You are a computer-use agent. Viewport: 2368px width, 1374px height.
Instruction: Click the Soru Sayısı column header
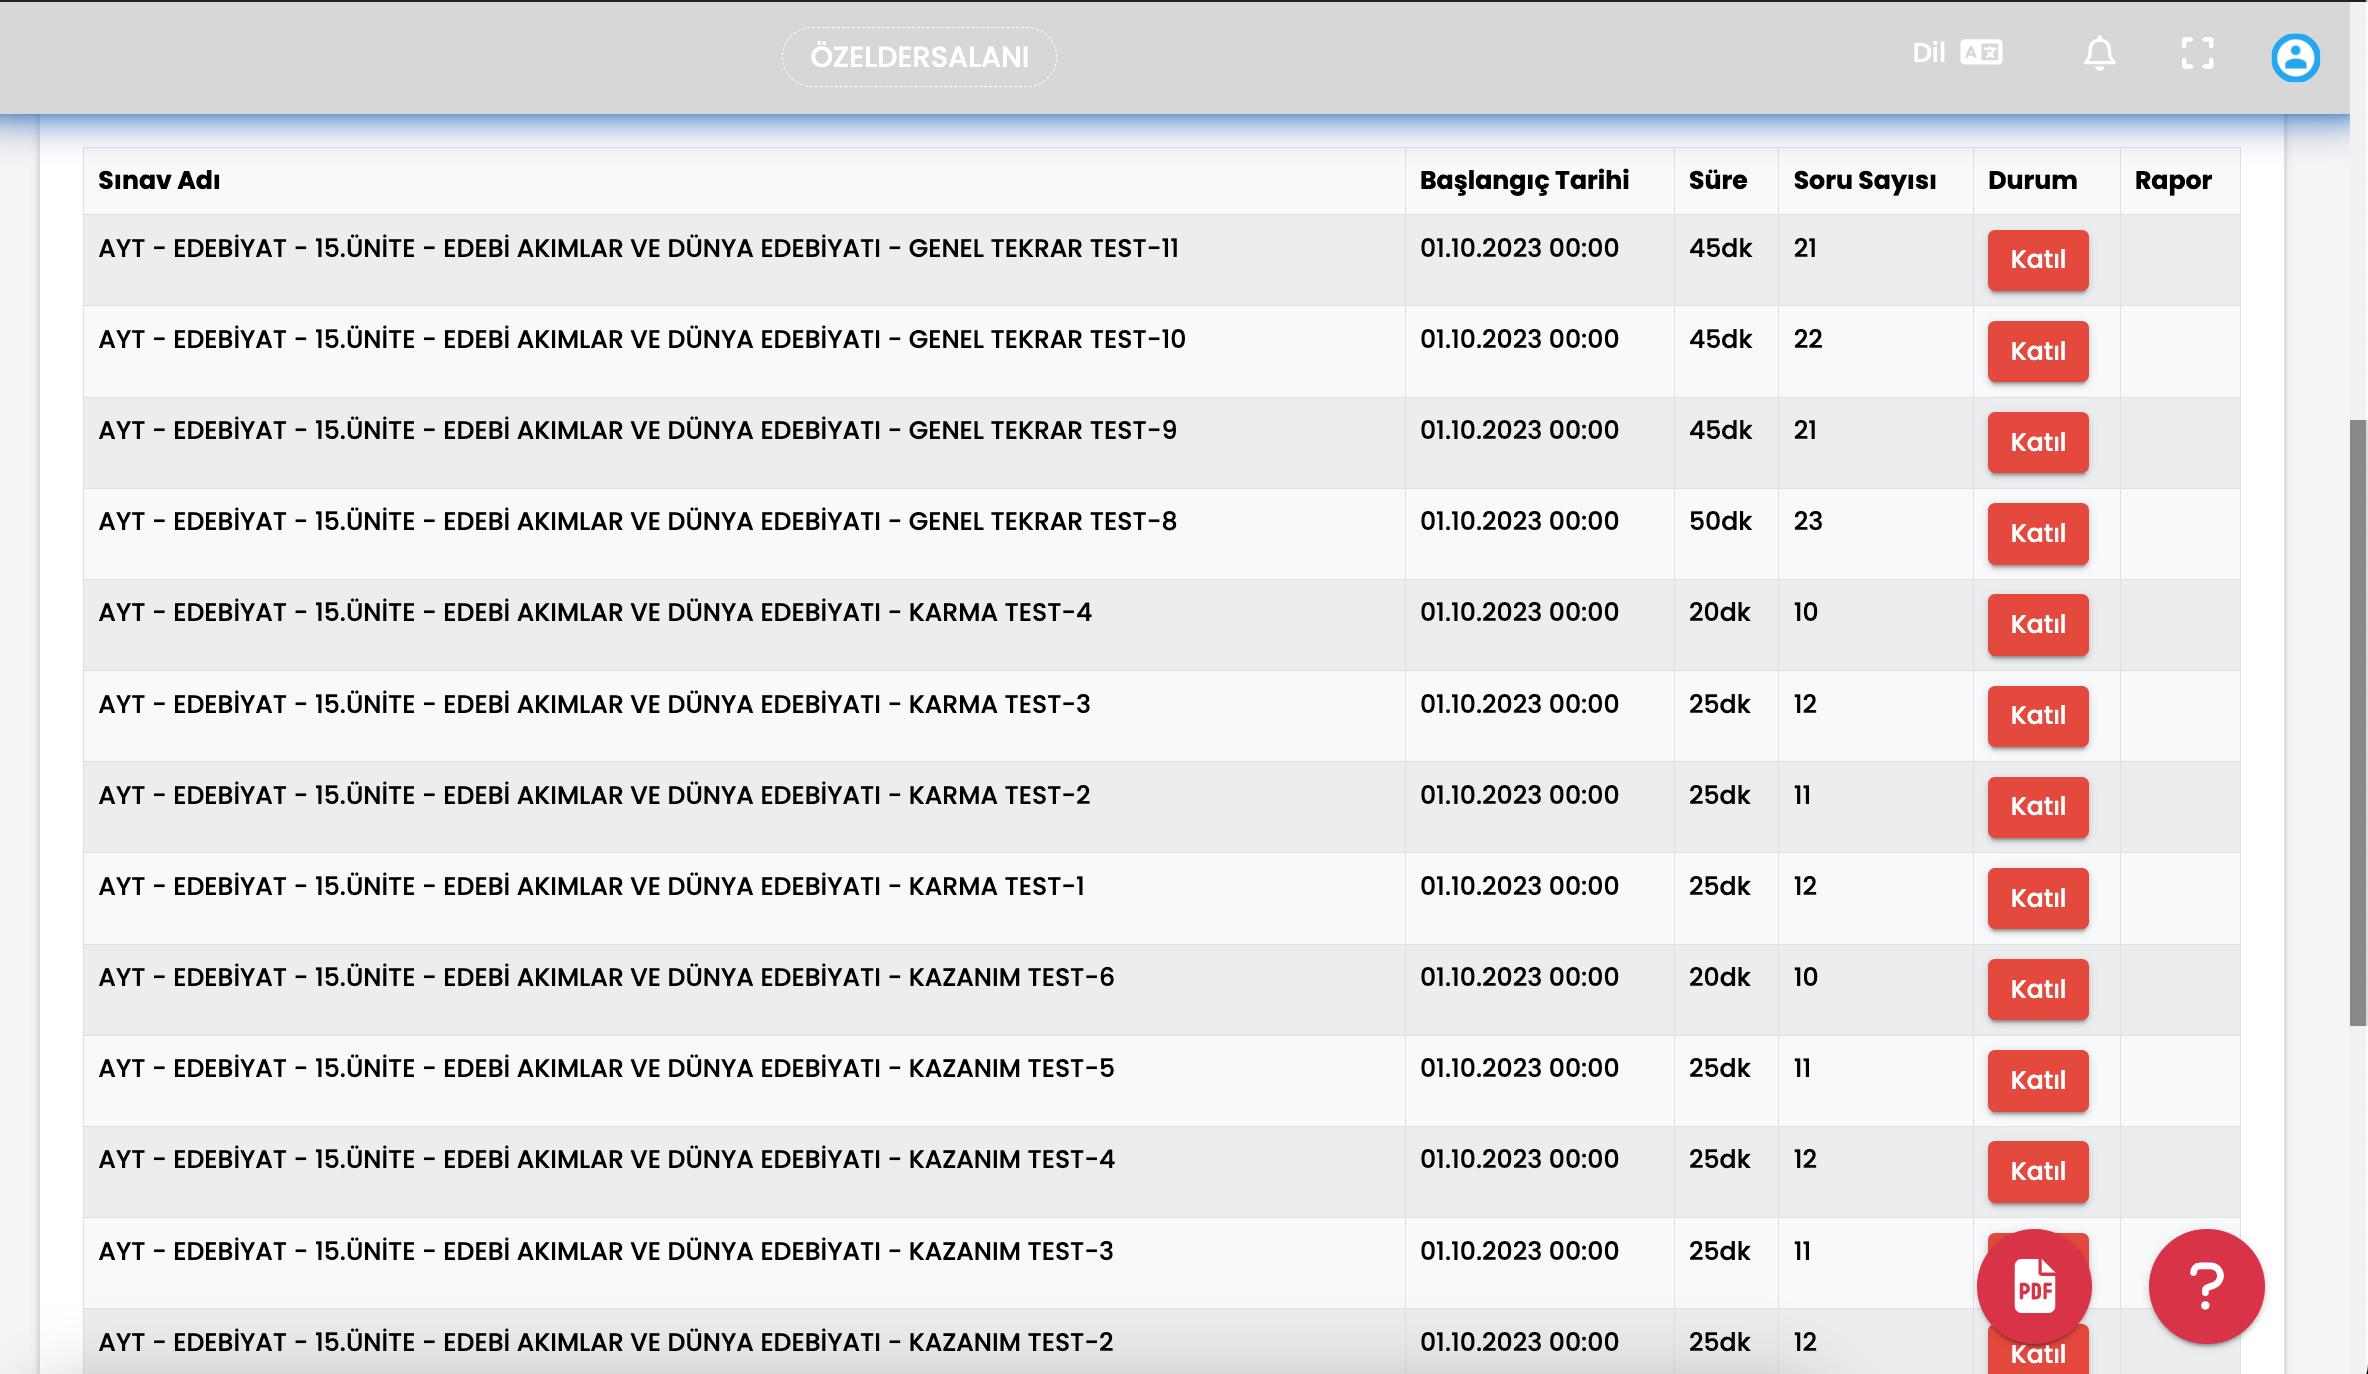click(x=1864, y=181)
